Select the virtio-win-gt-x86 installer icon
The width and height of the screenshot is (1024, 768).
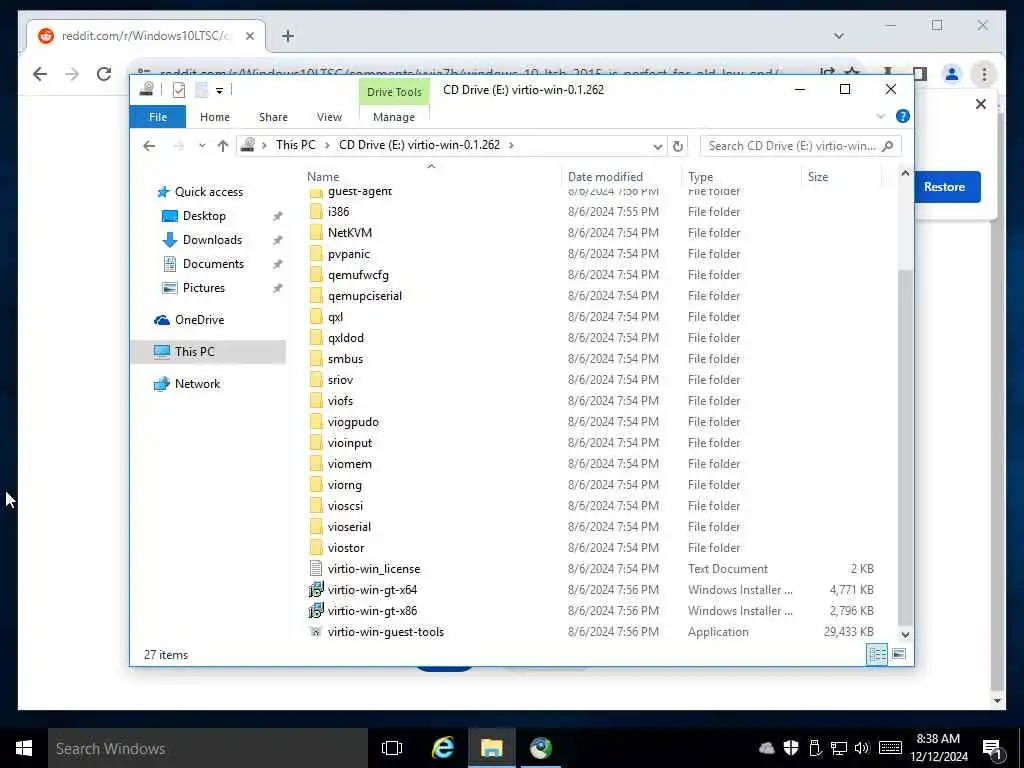(x=316, y=611)
